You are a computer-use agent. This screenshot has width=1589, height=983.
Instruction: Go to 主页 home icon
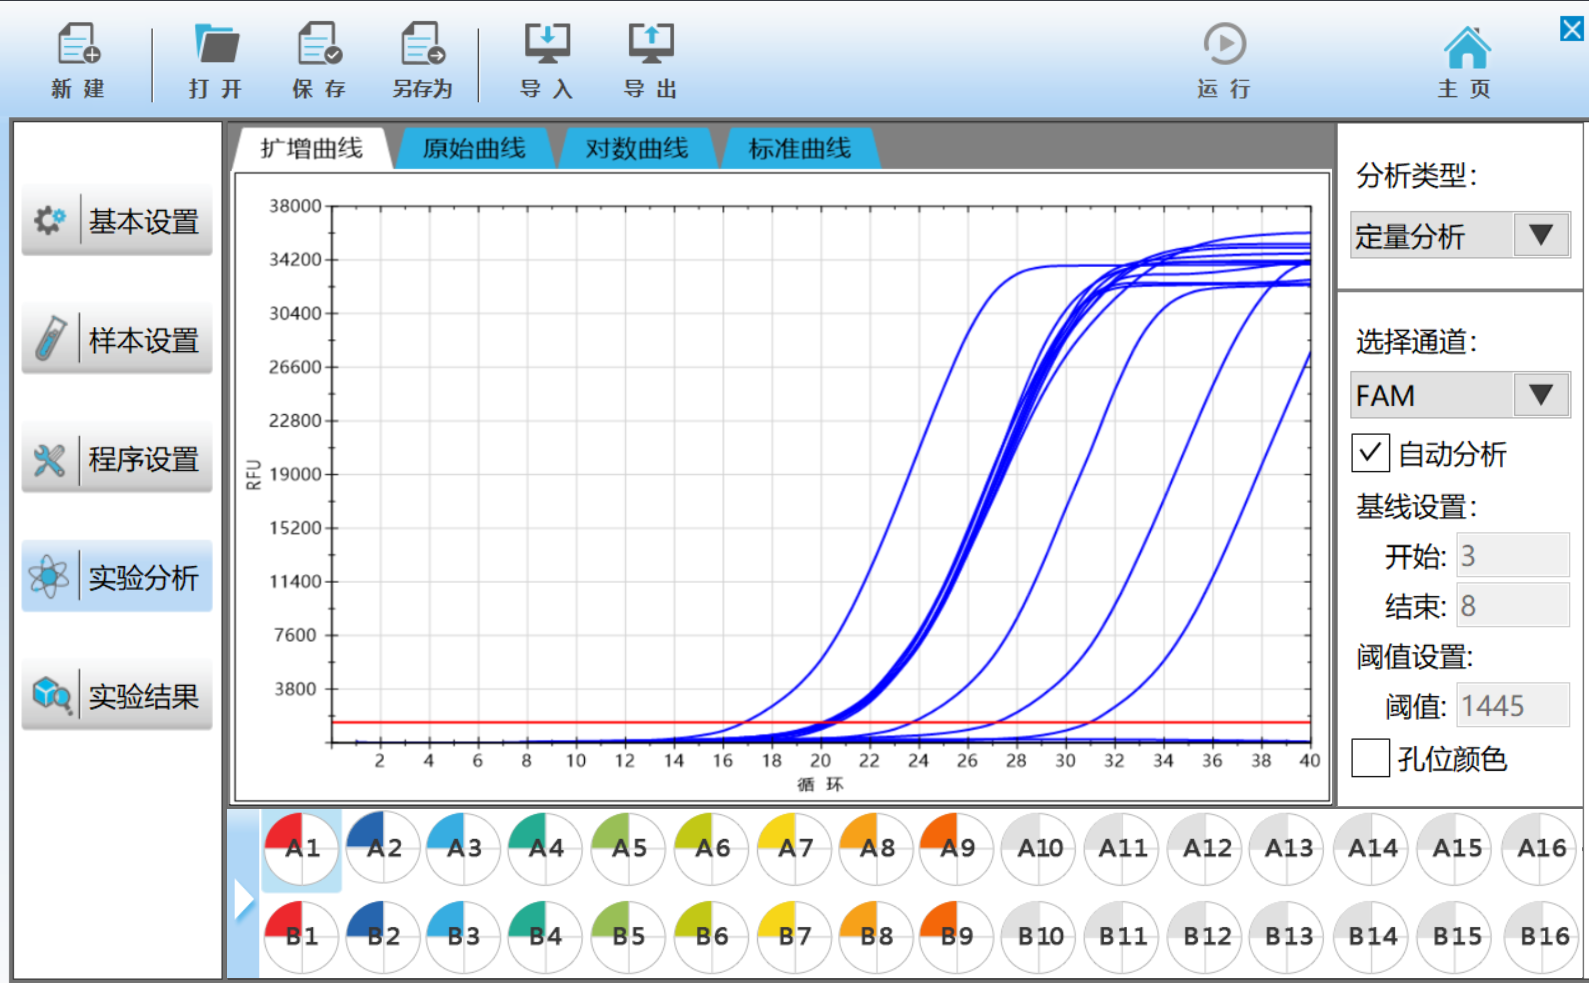(x=1466, y=48)
